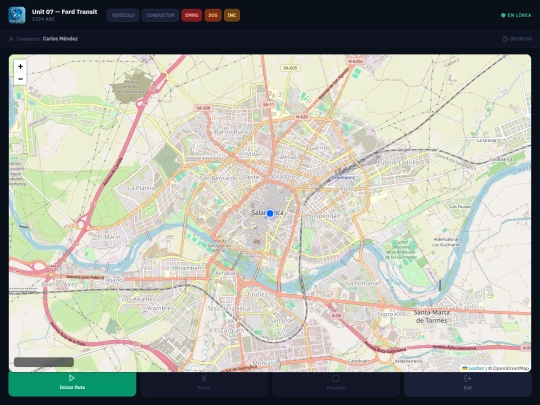The width and height of the screenshot is (540, 405).
Task: Click the San Bernardo map label
Action: 218,178
